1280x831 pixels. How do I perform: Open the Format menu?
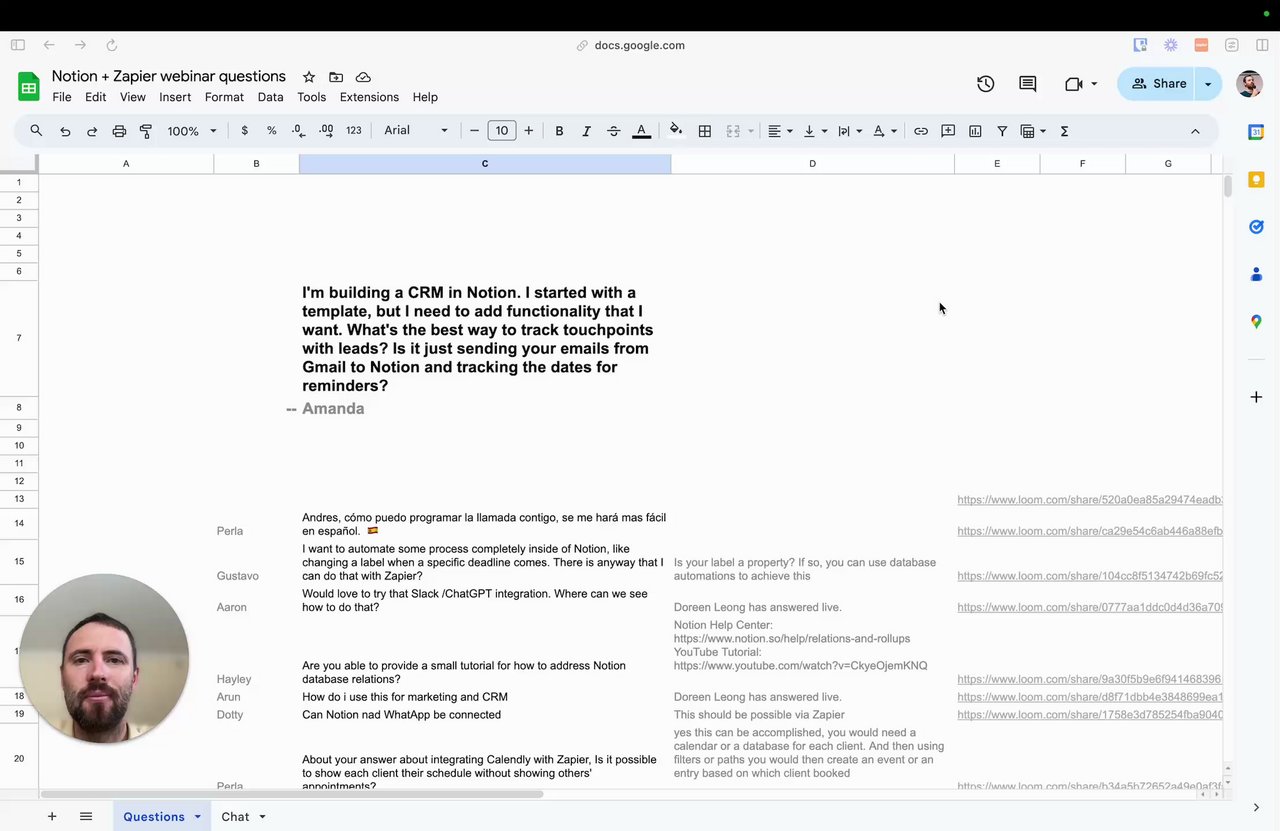[x=224, y=97]
